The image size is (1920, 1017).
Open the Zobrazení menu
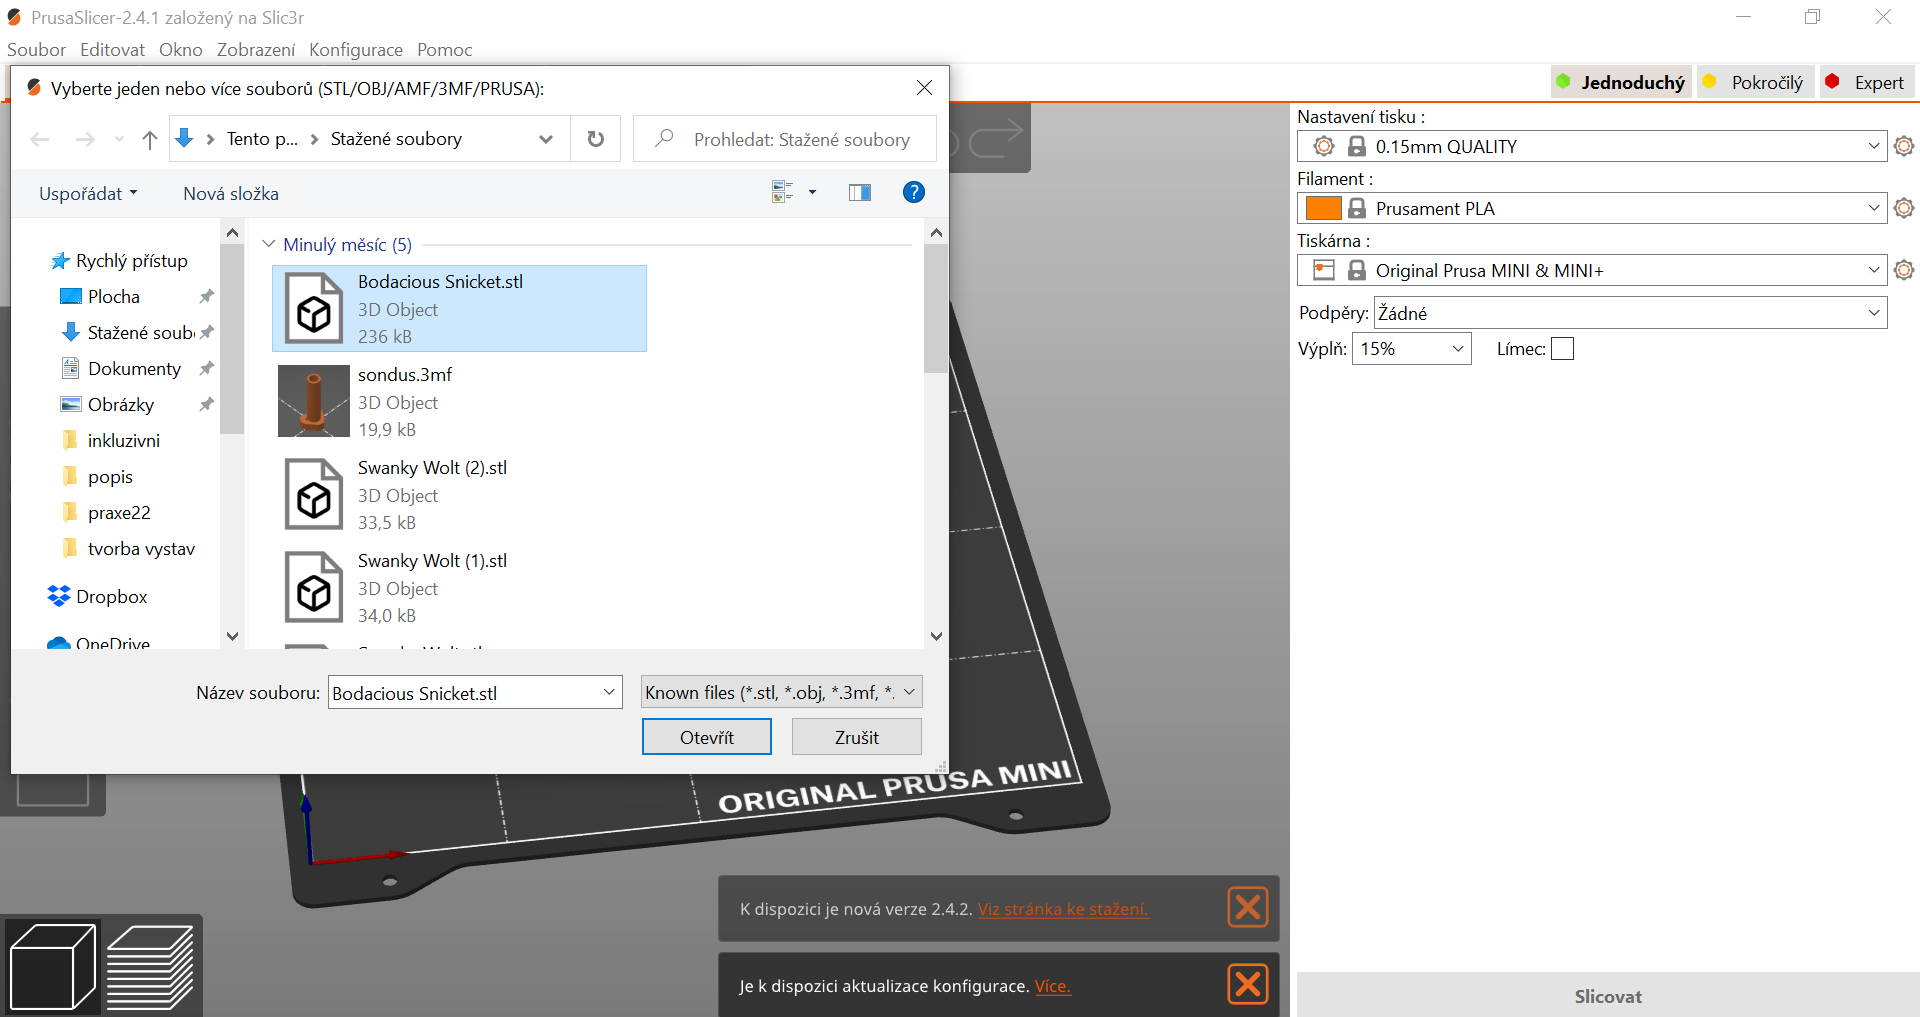(x=256, y=50)
